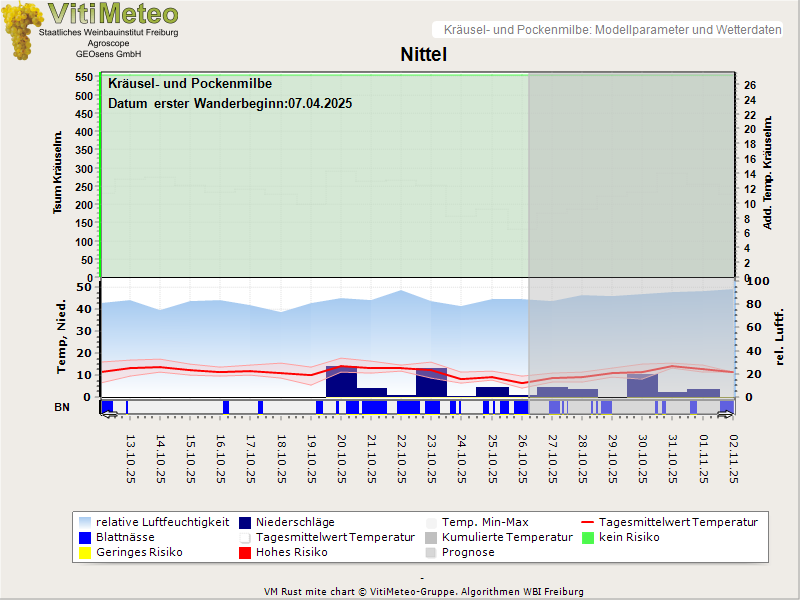The image size is (800, 600).
Task: Click the Niederschläge dark blue legend icon
Action: pyautogui.click(x=245, y=522)
